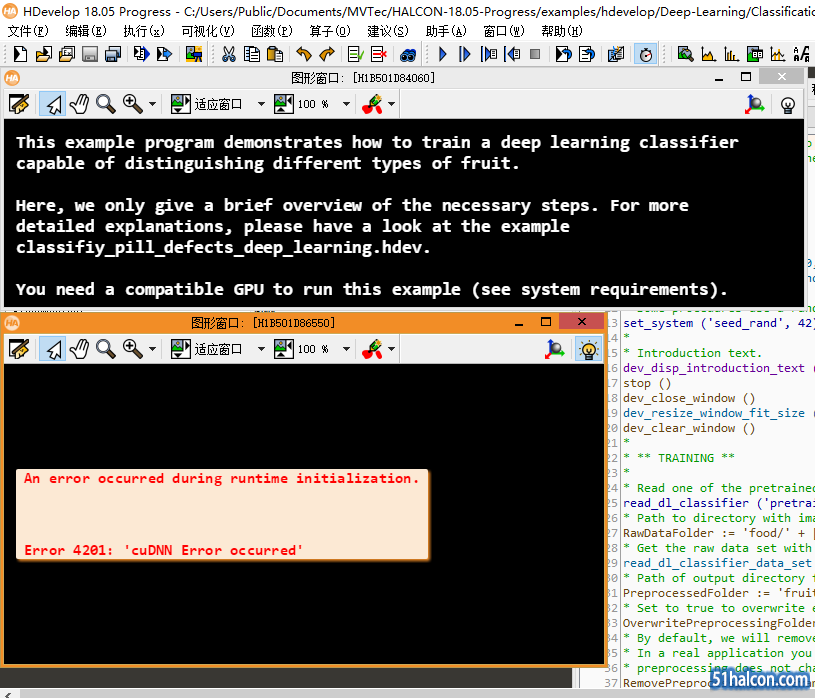Open 适应窗口 dropdown in top graphics window

[261, 104]
